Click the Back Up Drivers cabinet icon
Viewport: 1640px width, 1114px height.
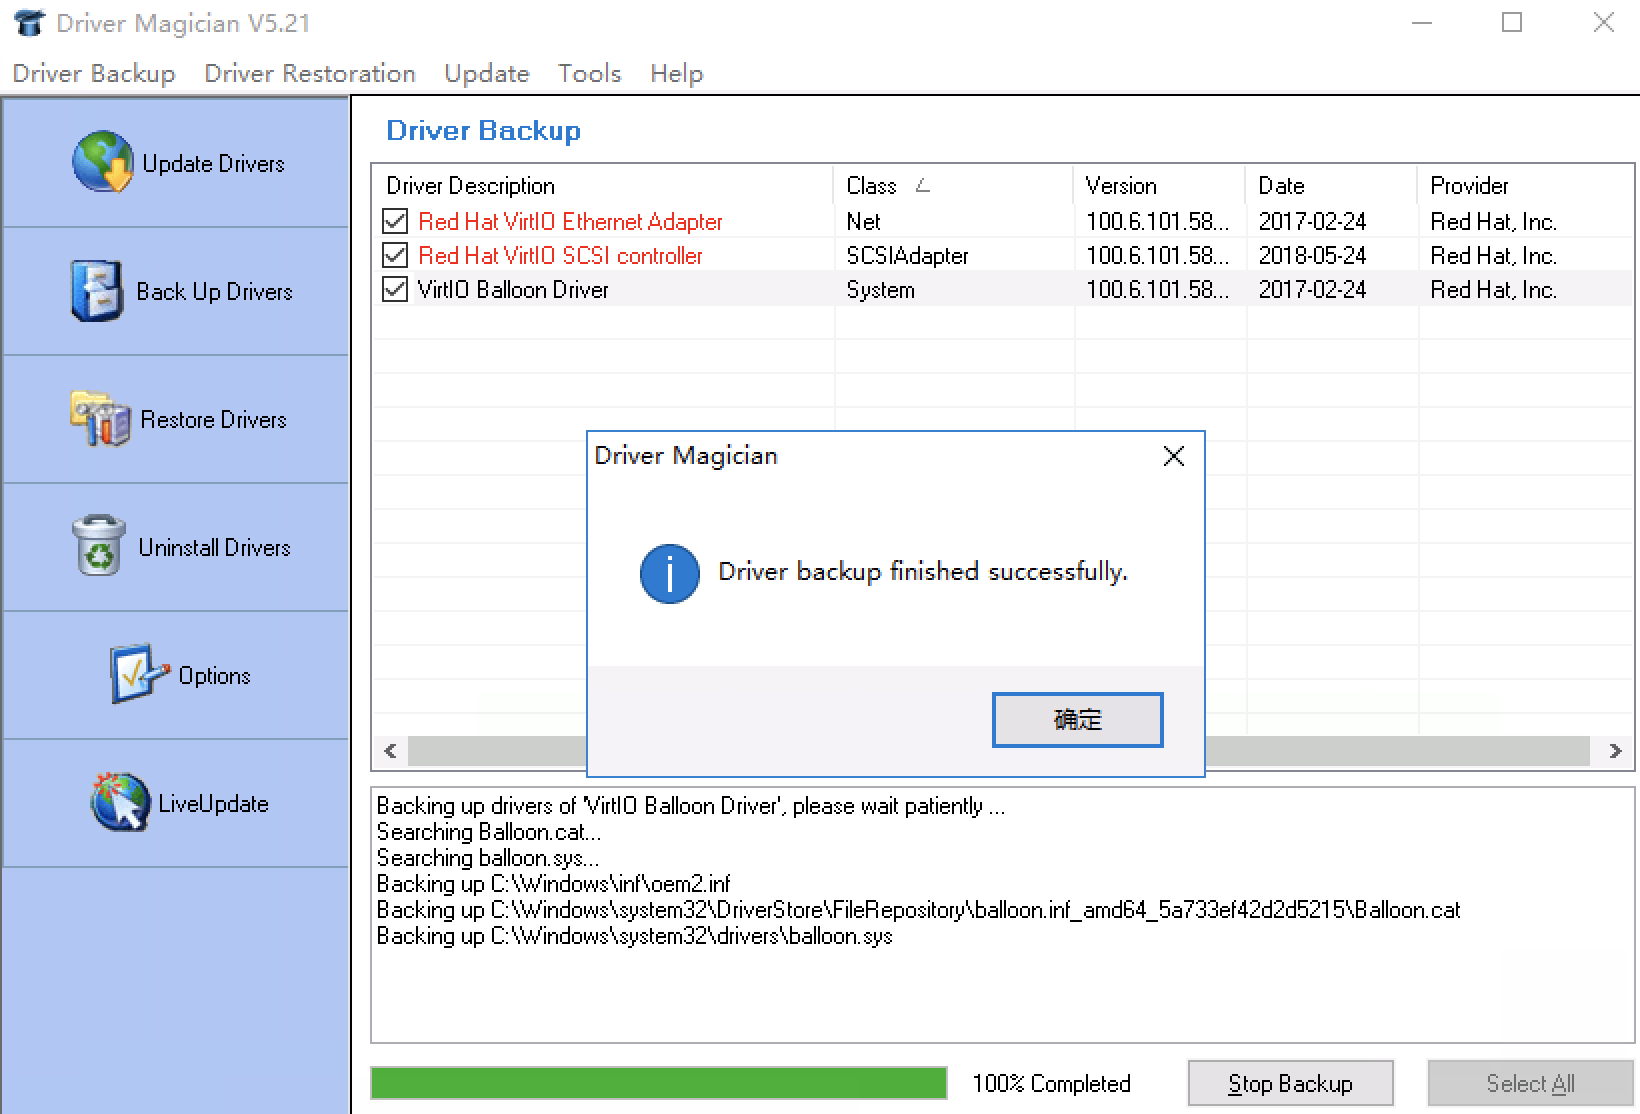point(97,291)
